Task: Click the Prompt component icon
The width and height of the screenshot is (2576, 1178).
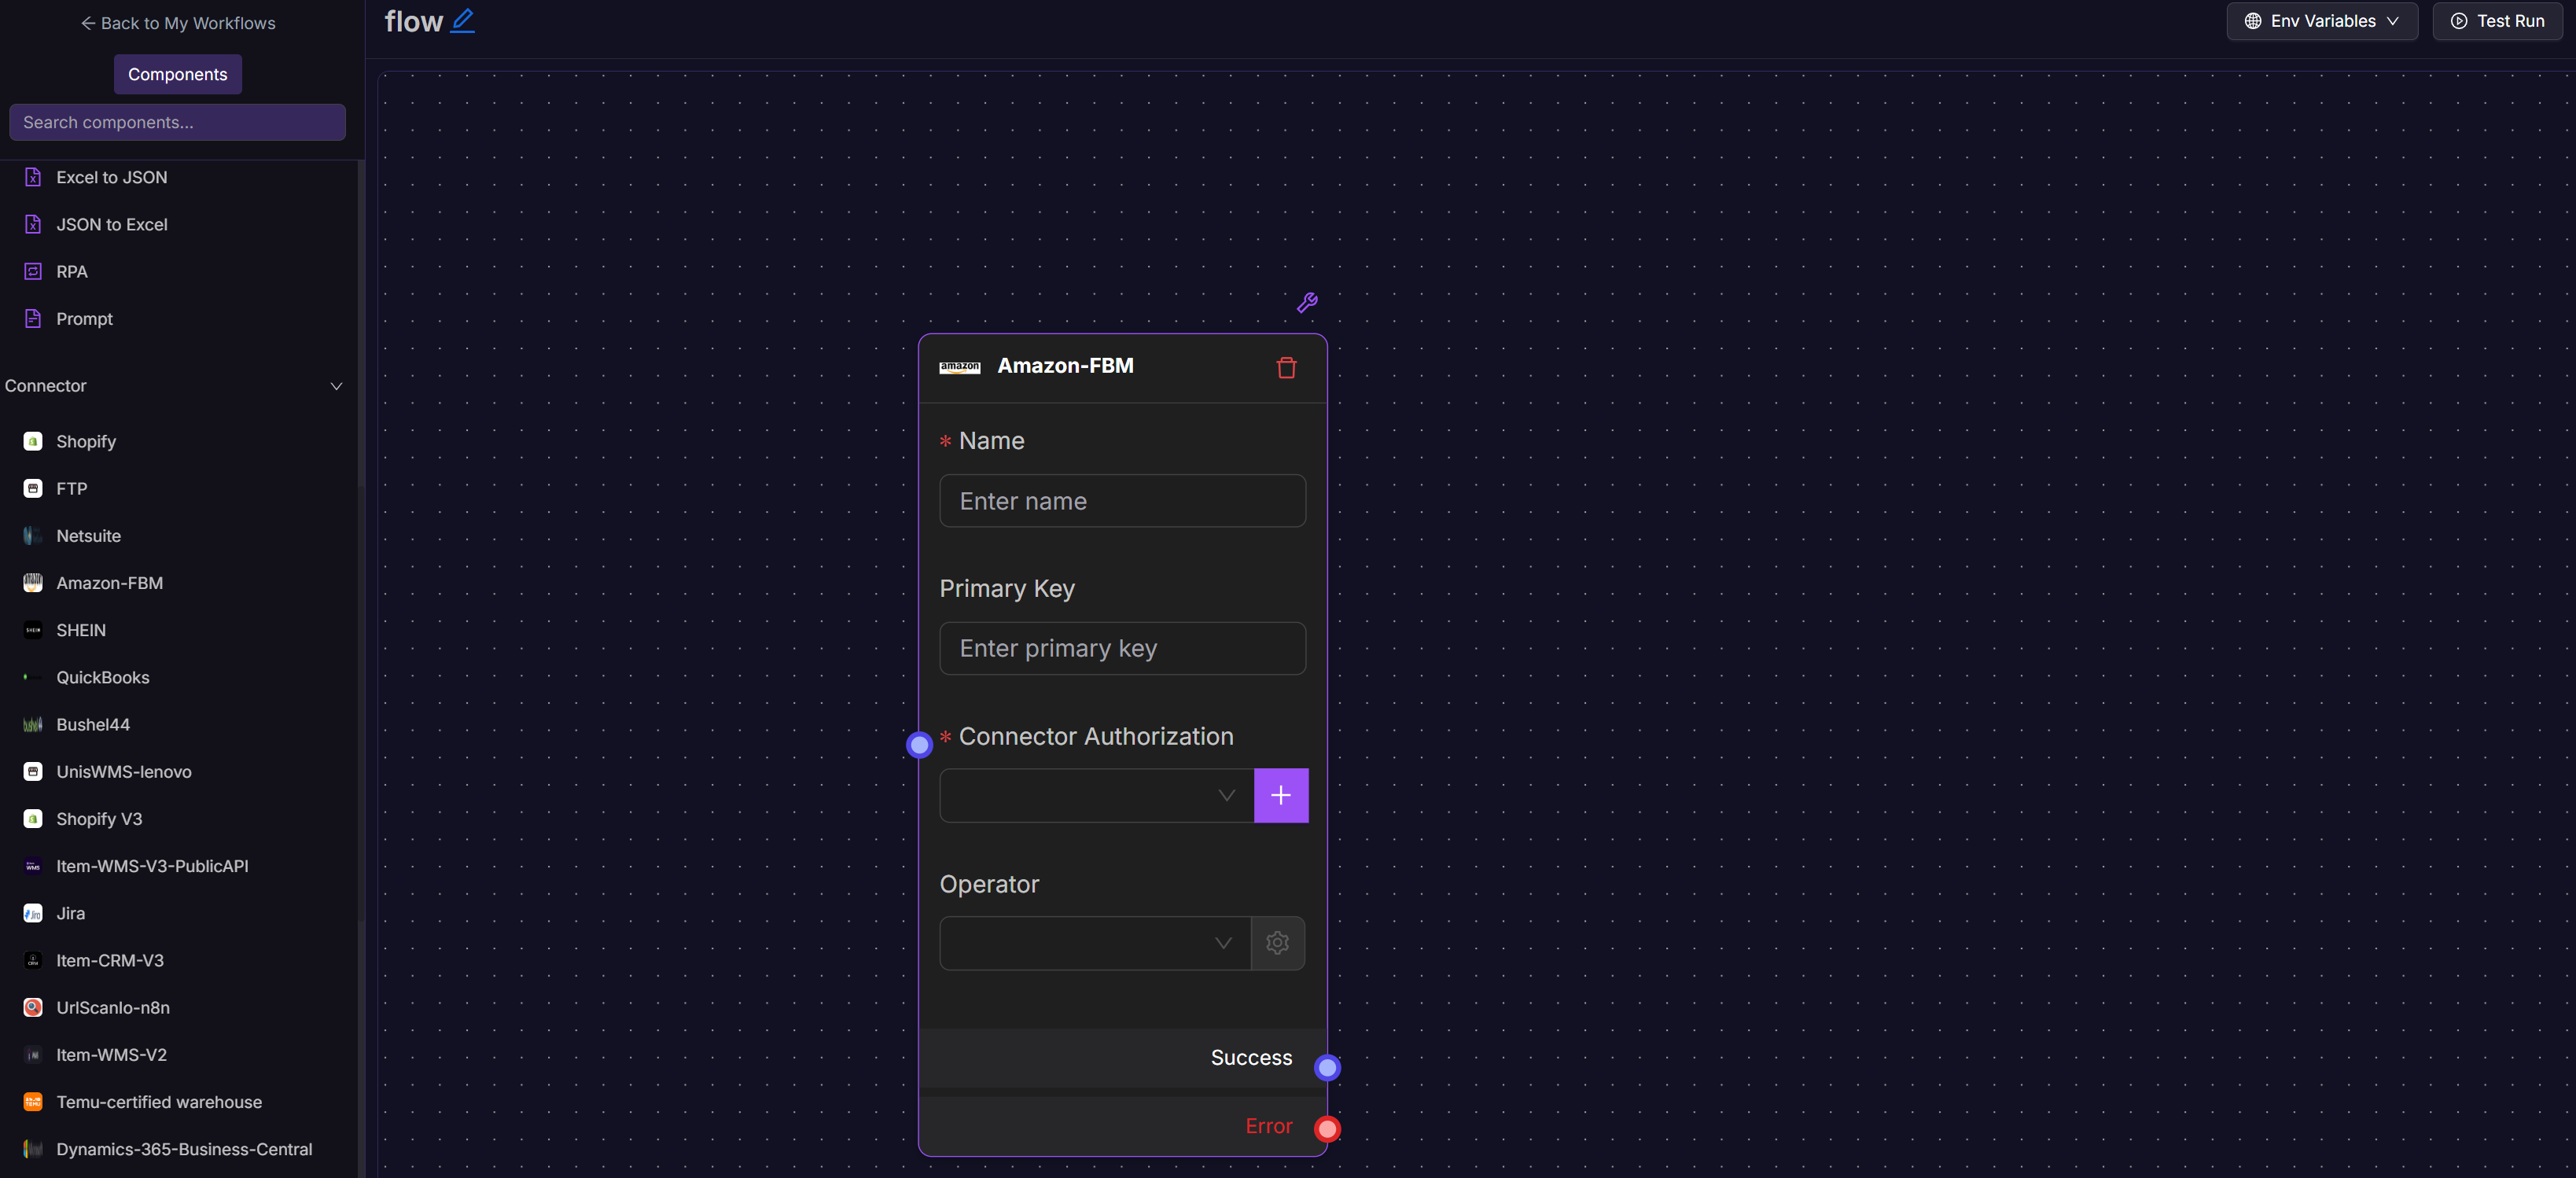Action: pos(33,318)
